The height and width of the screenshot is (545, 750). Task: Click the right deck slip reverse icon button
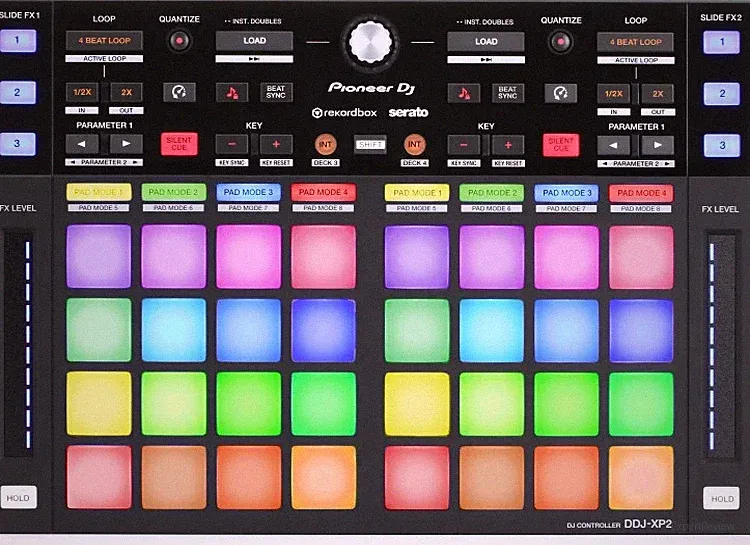tap(561, 93)
